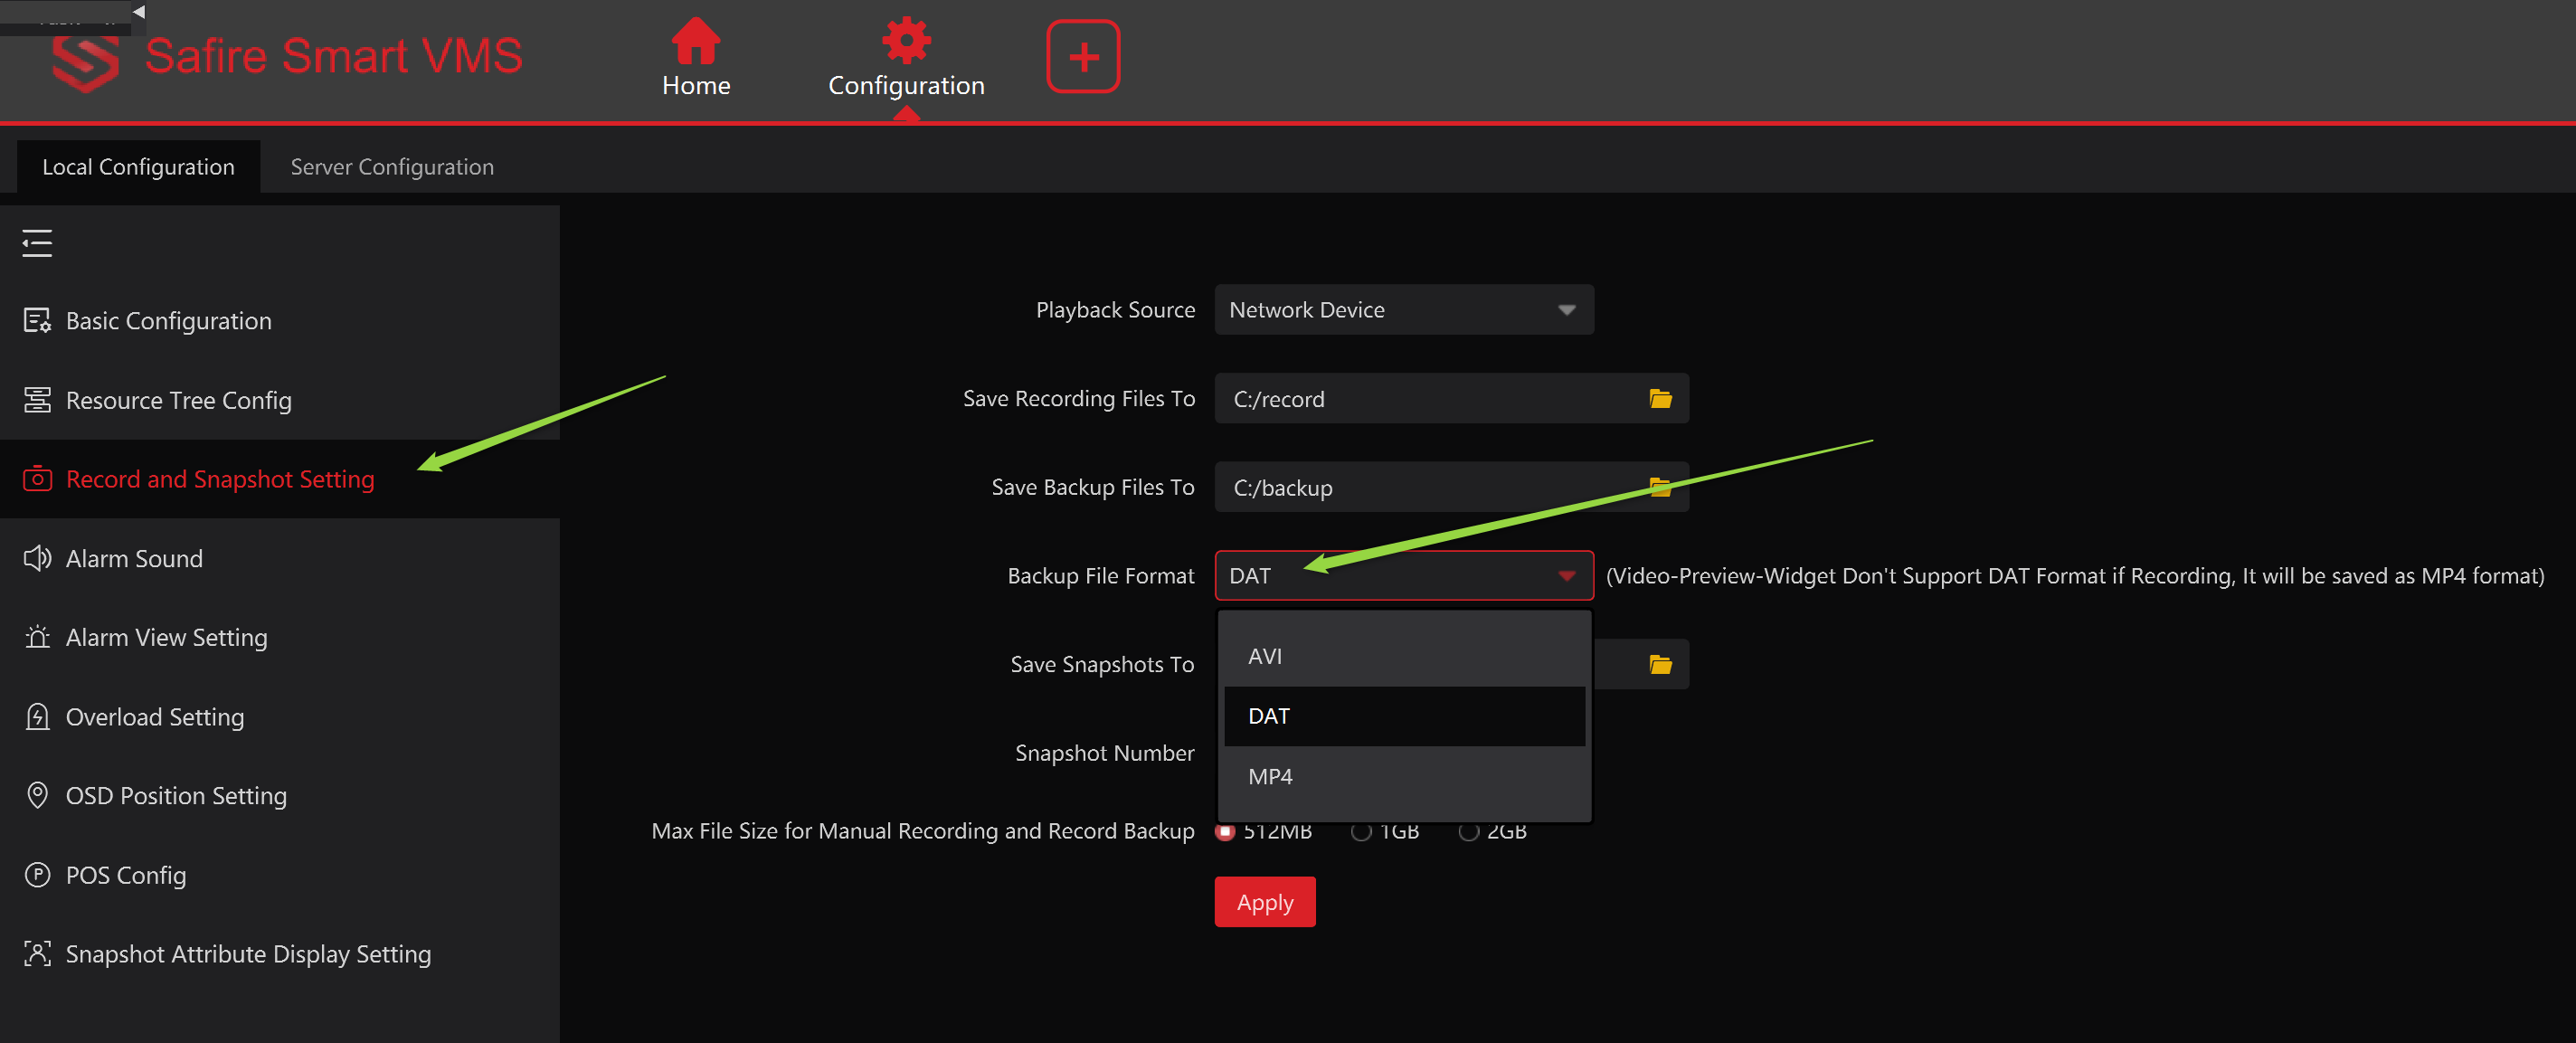This screenshot has height=1043, width=2576.
Task: Click the Safire Smart VMS title text
Action: pyautogui.click(x=333, y=56)
